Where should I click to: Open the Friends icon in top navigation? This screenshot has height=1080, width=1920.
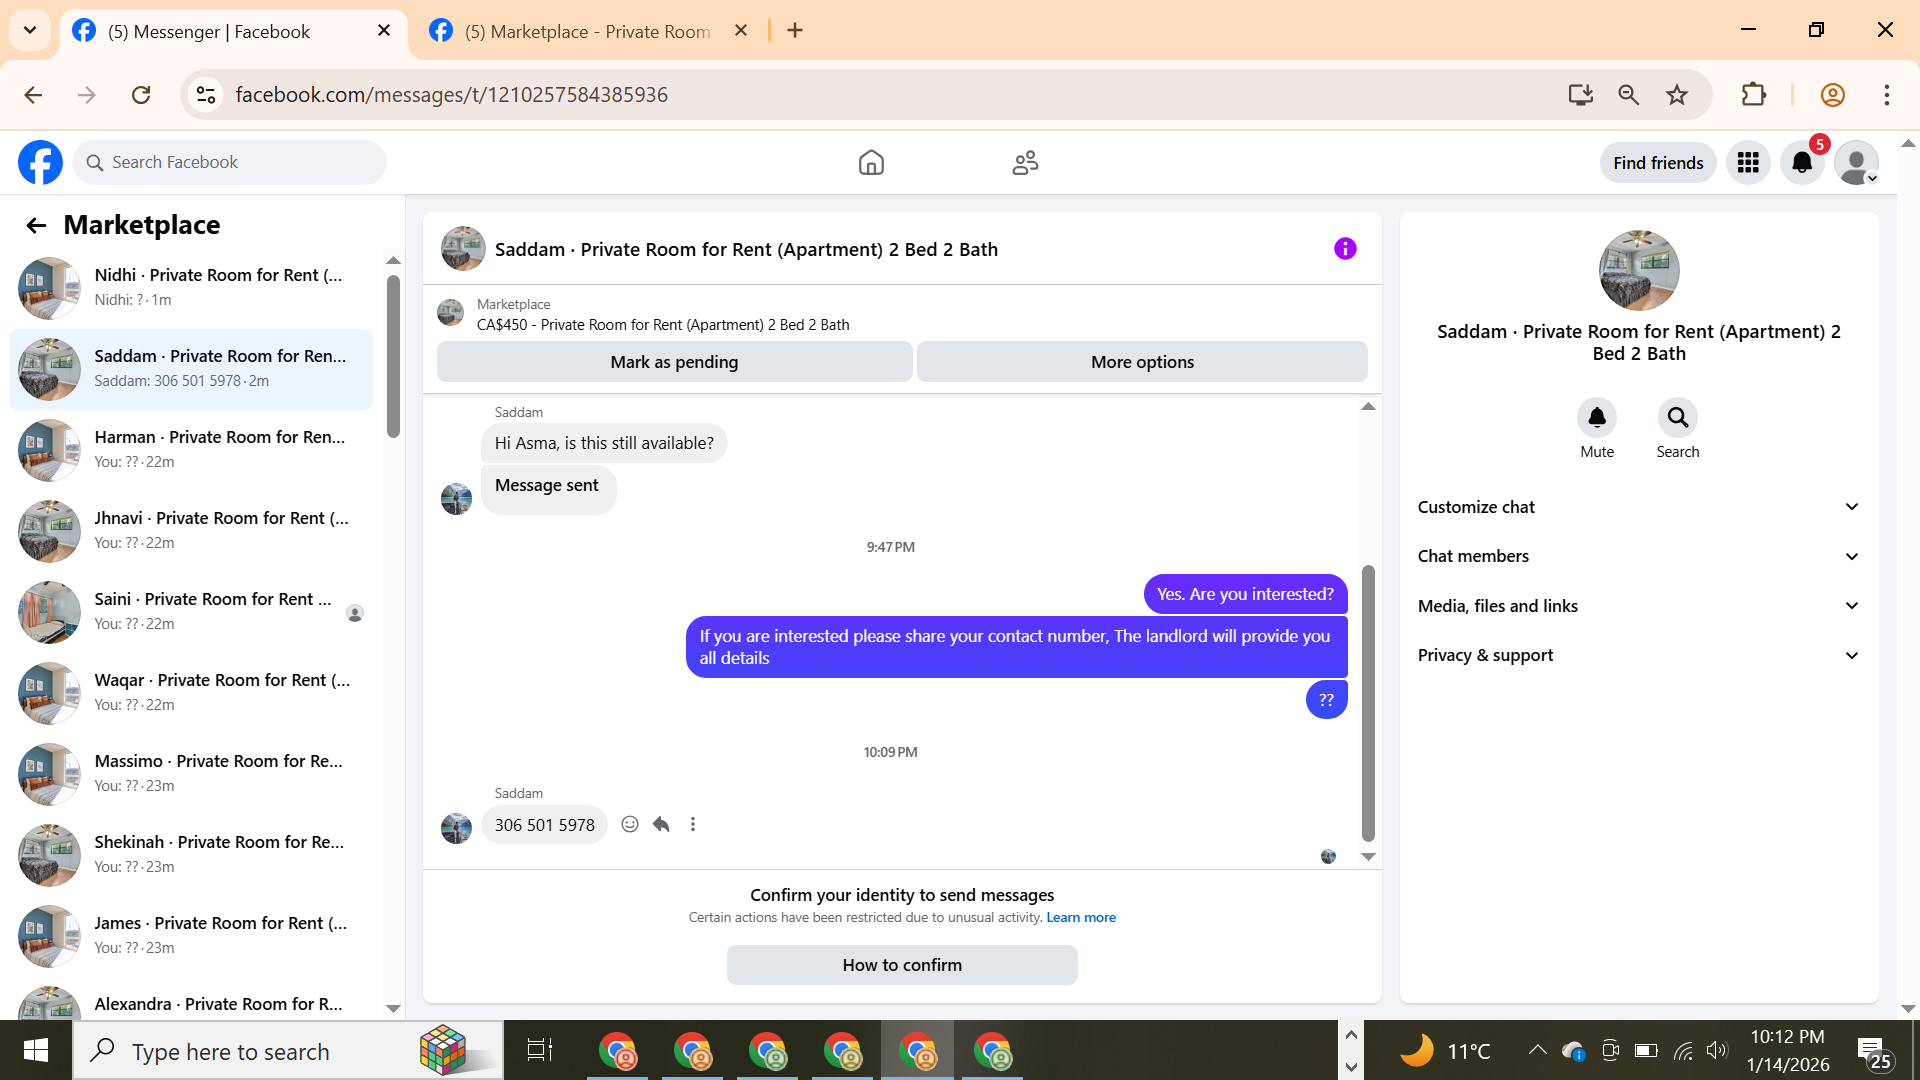coord(1025,162)
